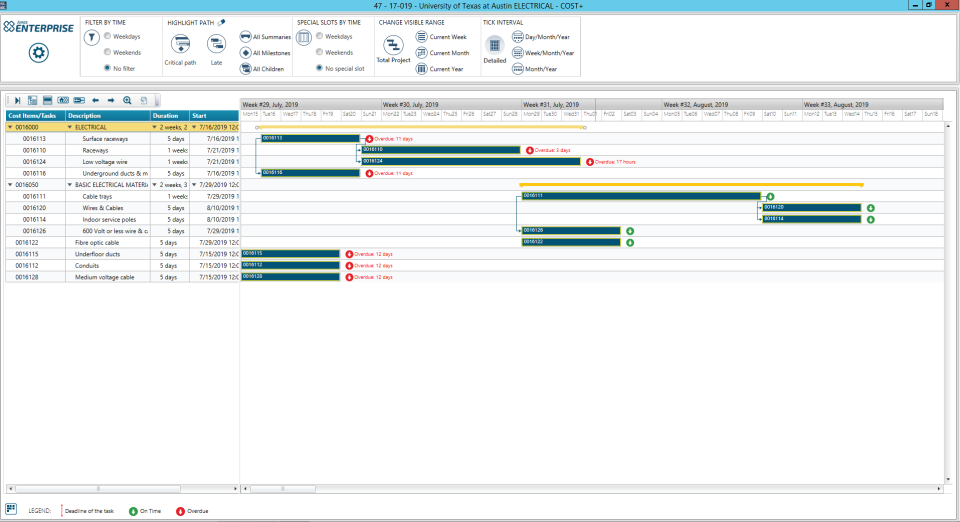Click the task grid horizontal scrollbar thumb
This screenshot has height=522, width=960.
[98, 489]
